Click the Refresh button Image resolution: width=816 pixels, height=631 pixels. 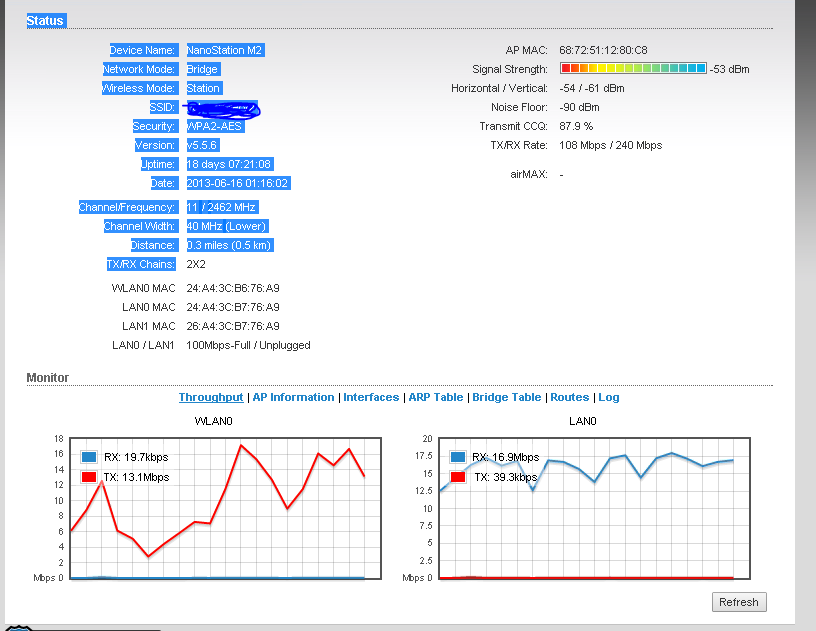[739, 602]
